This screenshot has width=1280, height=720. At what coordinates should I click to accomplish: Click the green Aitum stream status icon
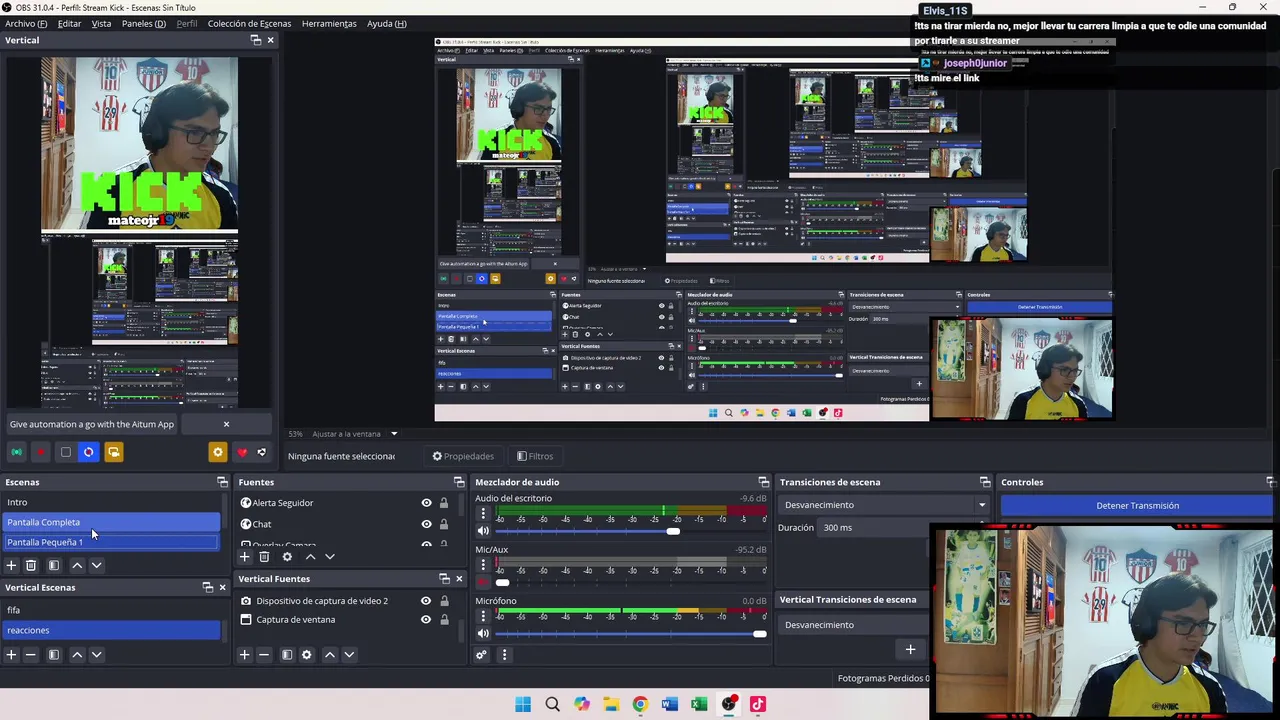pos(16,452)
